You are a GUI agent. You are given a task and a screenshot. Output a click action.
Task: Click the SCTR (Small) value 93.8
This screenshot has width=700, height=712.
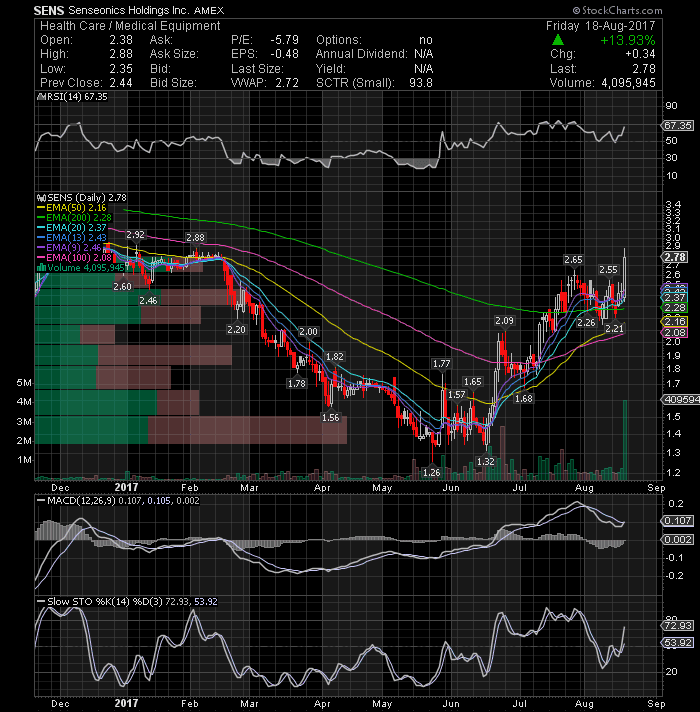pos(420,83)
